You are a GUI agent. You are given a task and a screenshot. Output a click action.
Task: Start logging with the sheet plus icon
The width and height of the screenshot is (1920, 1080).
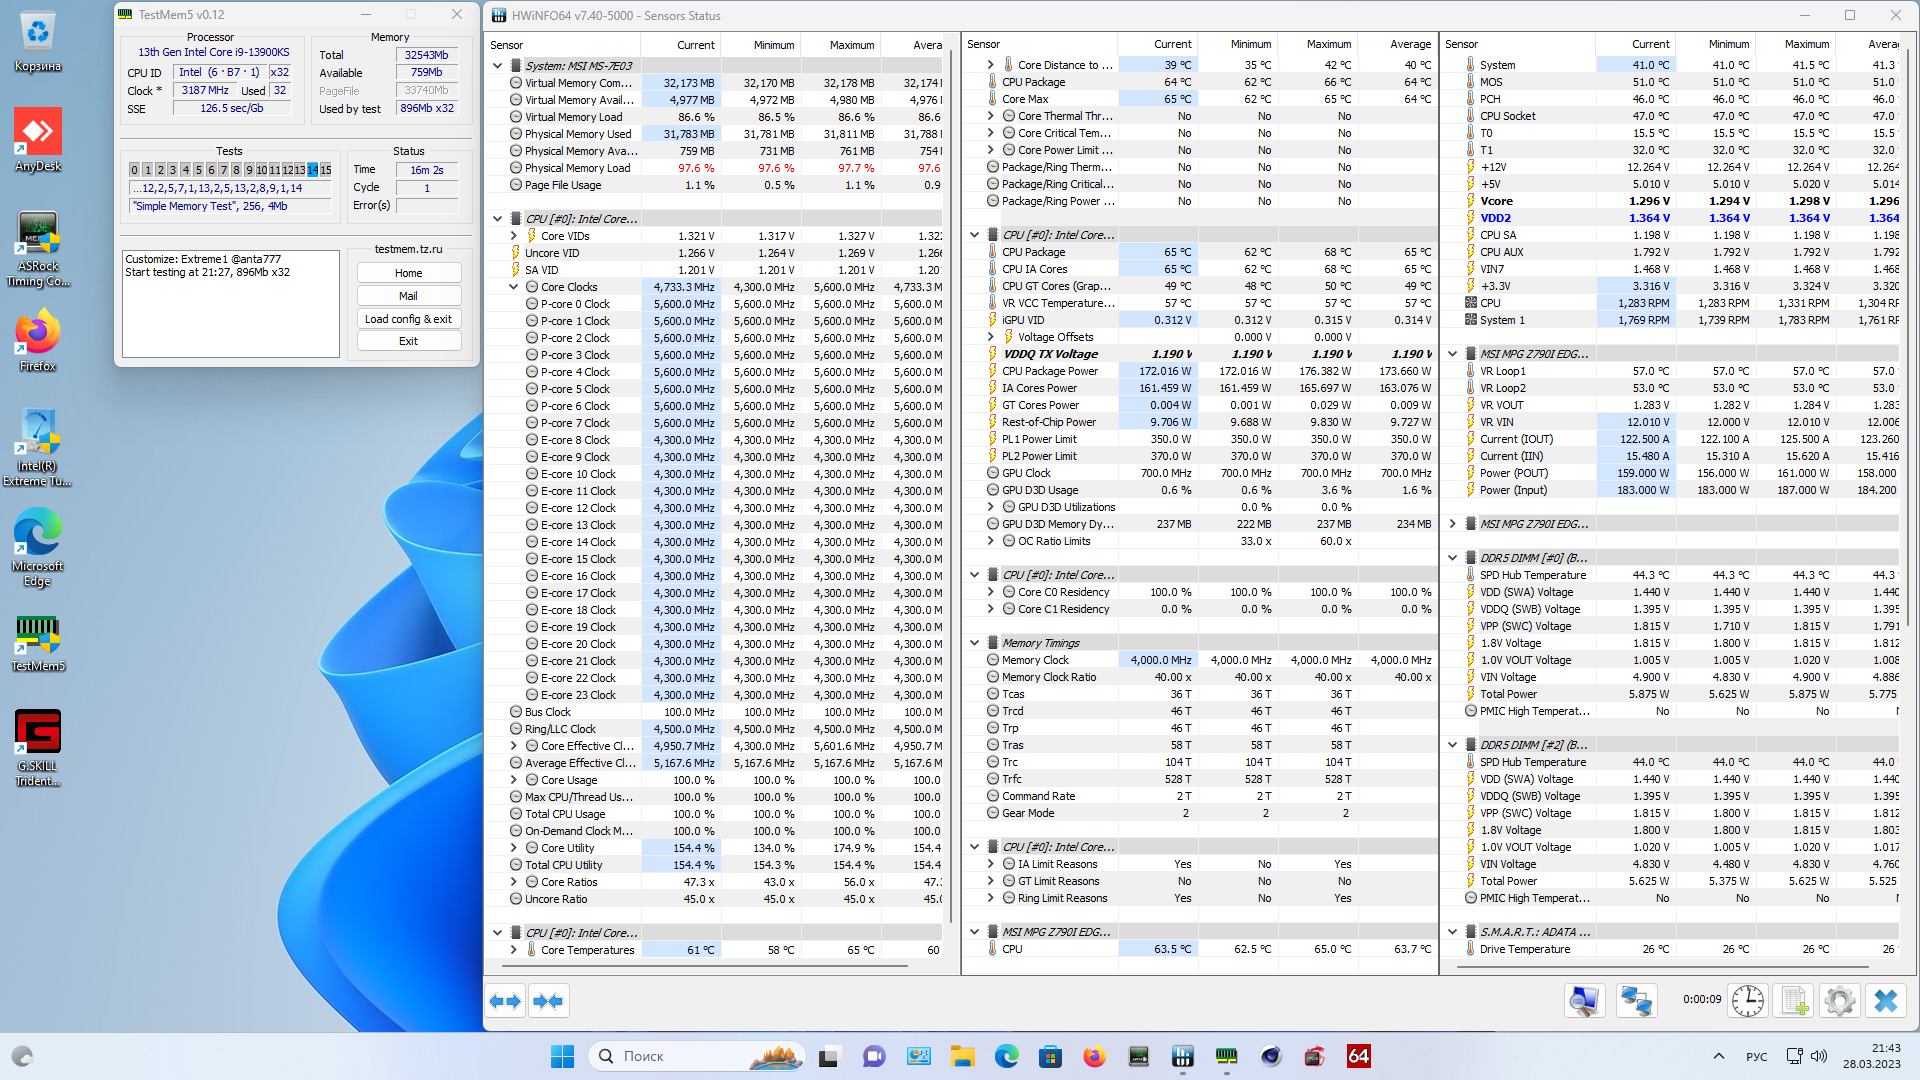tap(1794, 1001)
